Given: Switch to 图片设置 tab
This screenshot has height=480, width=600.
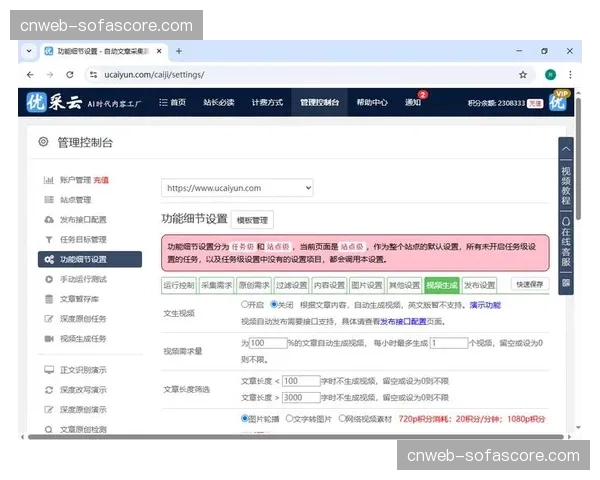Looking at the screenshot, I should click(367, 286).
